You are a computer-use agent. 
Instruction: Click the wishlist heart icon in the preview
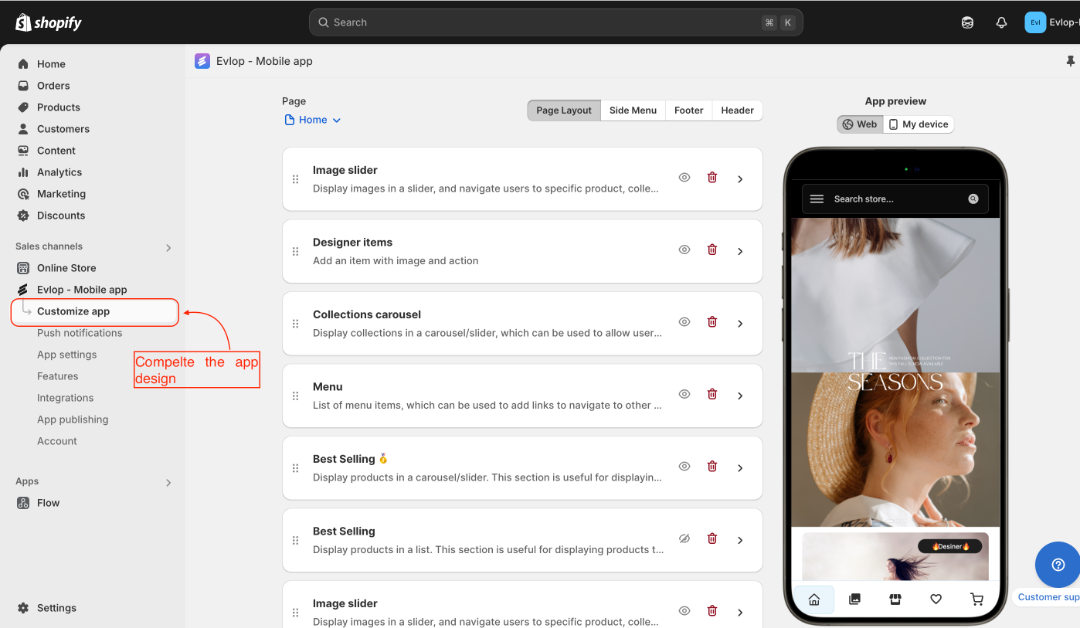(x=935, y=598)
